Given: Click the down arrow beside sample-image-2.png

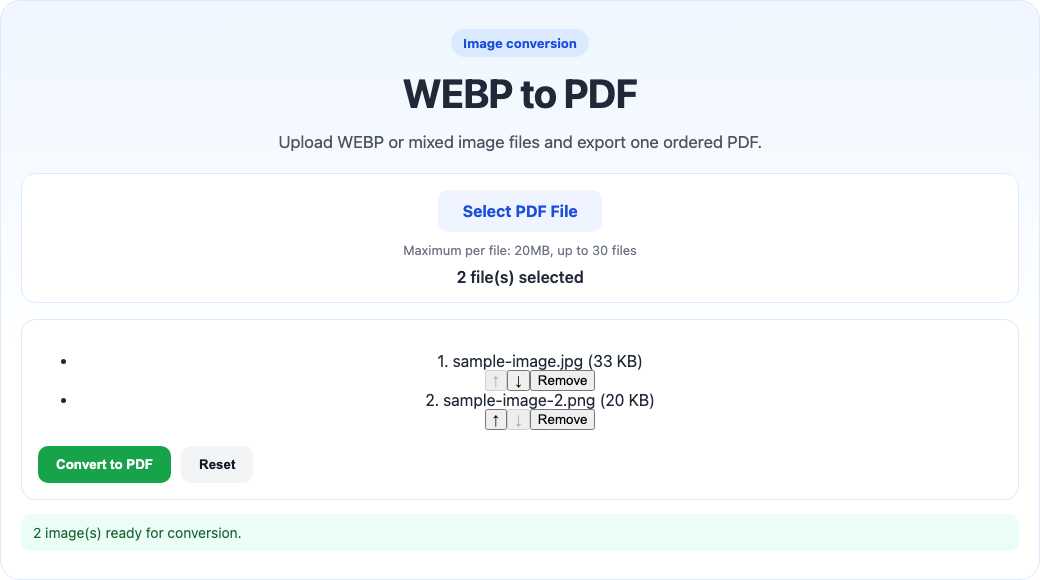Looking at the screenshot, I should pos(517,419).
